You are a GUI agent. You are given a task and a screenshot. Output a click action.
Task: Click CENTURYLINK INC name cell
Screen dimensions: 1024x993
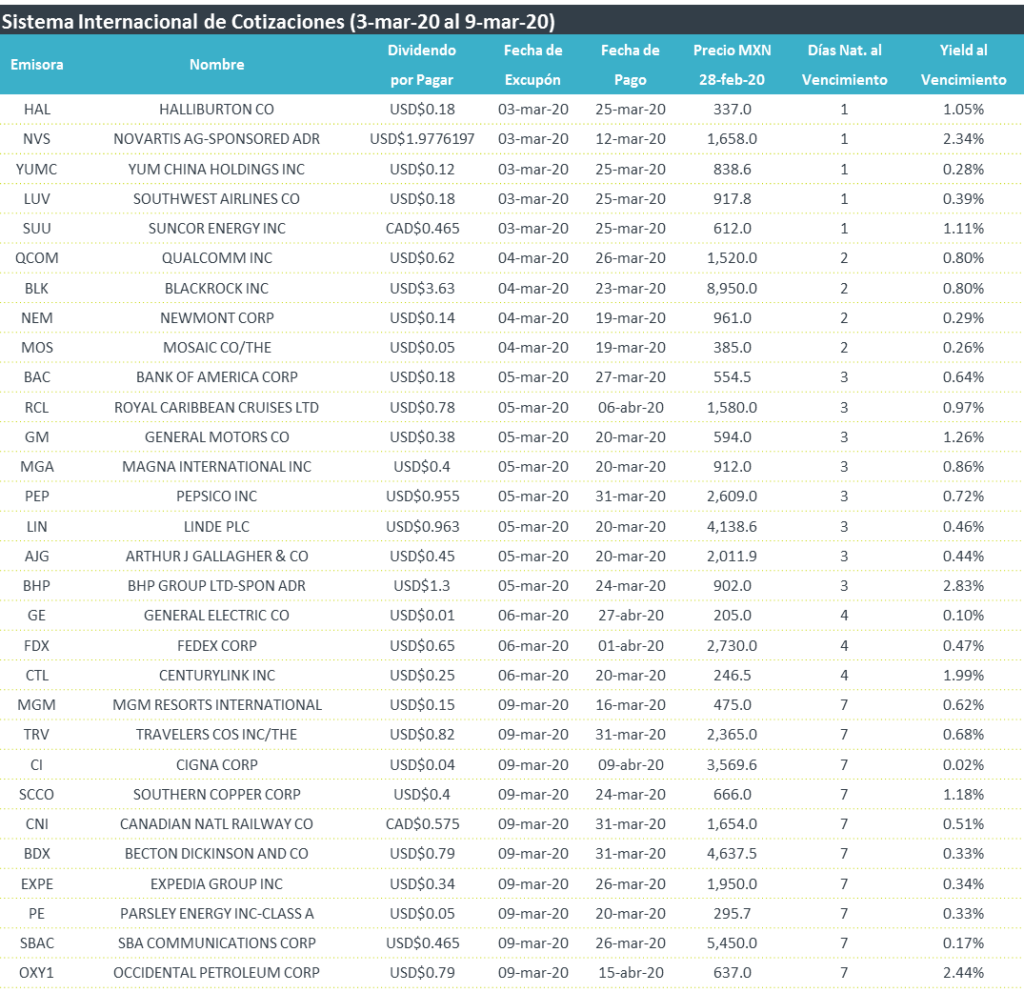[217, 675]
